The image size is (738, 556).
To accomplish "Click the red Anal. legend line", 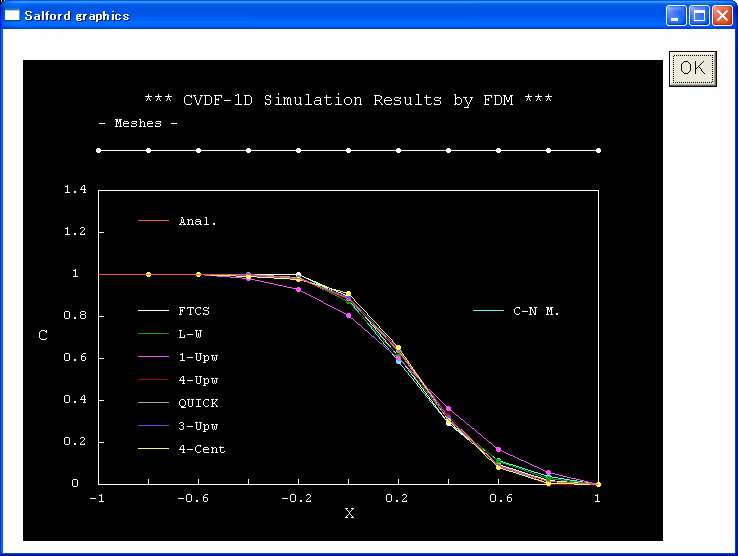I will [153, 221].
